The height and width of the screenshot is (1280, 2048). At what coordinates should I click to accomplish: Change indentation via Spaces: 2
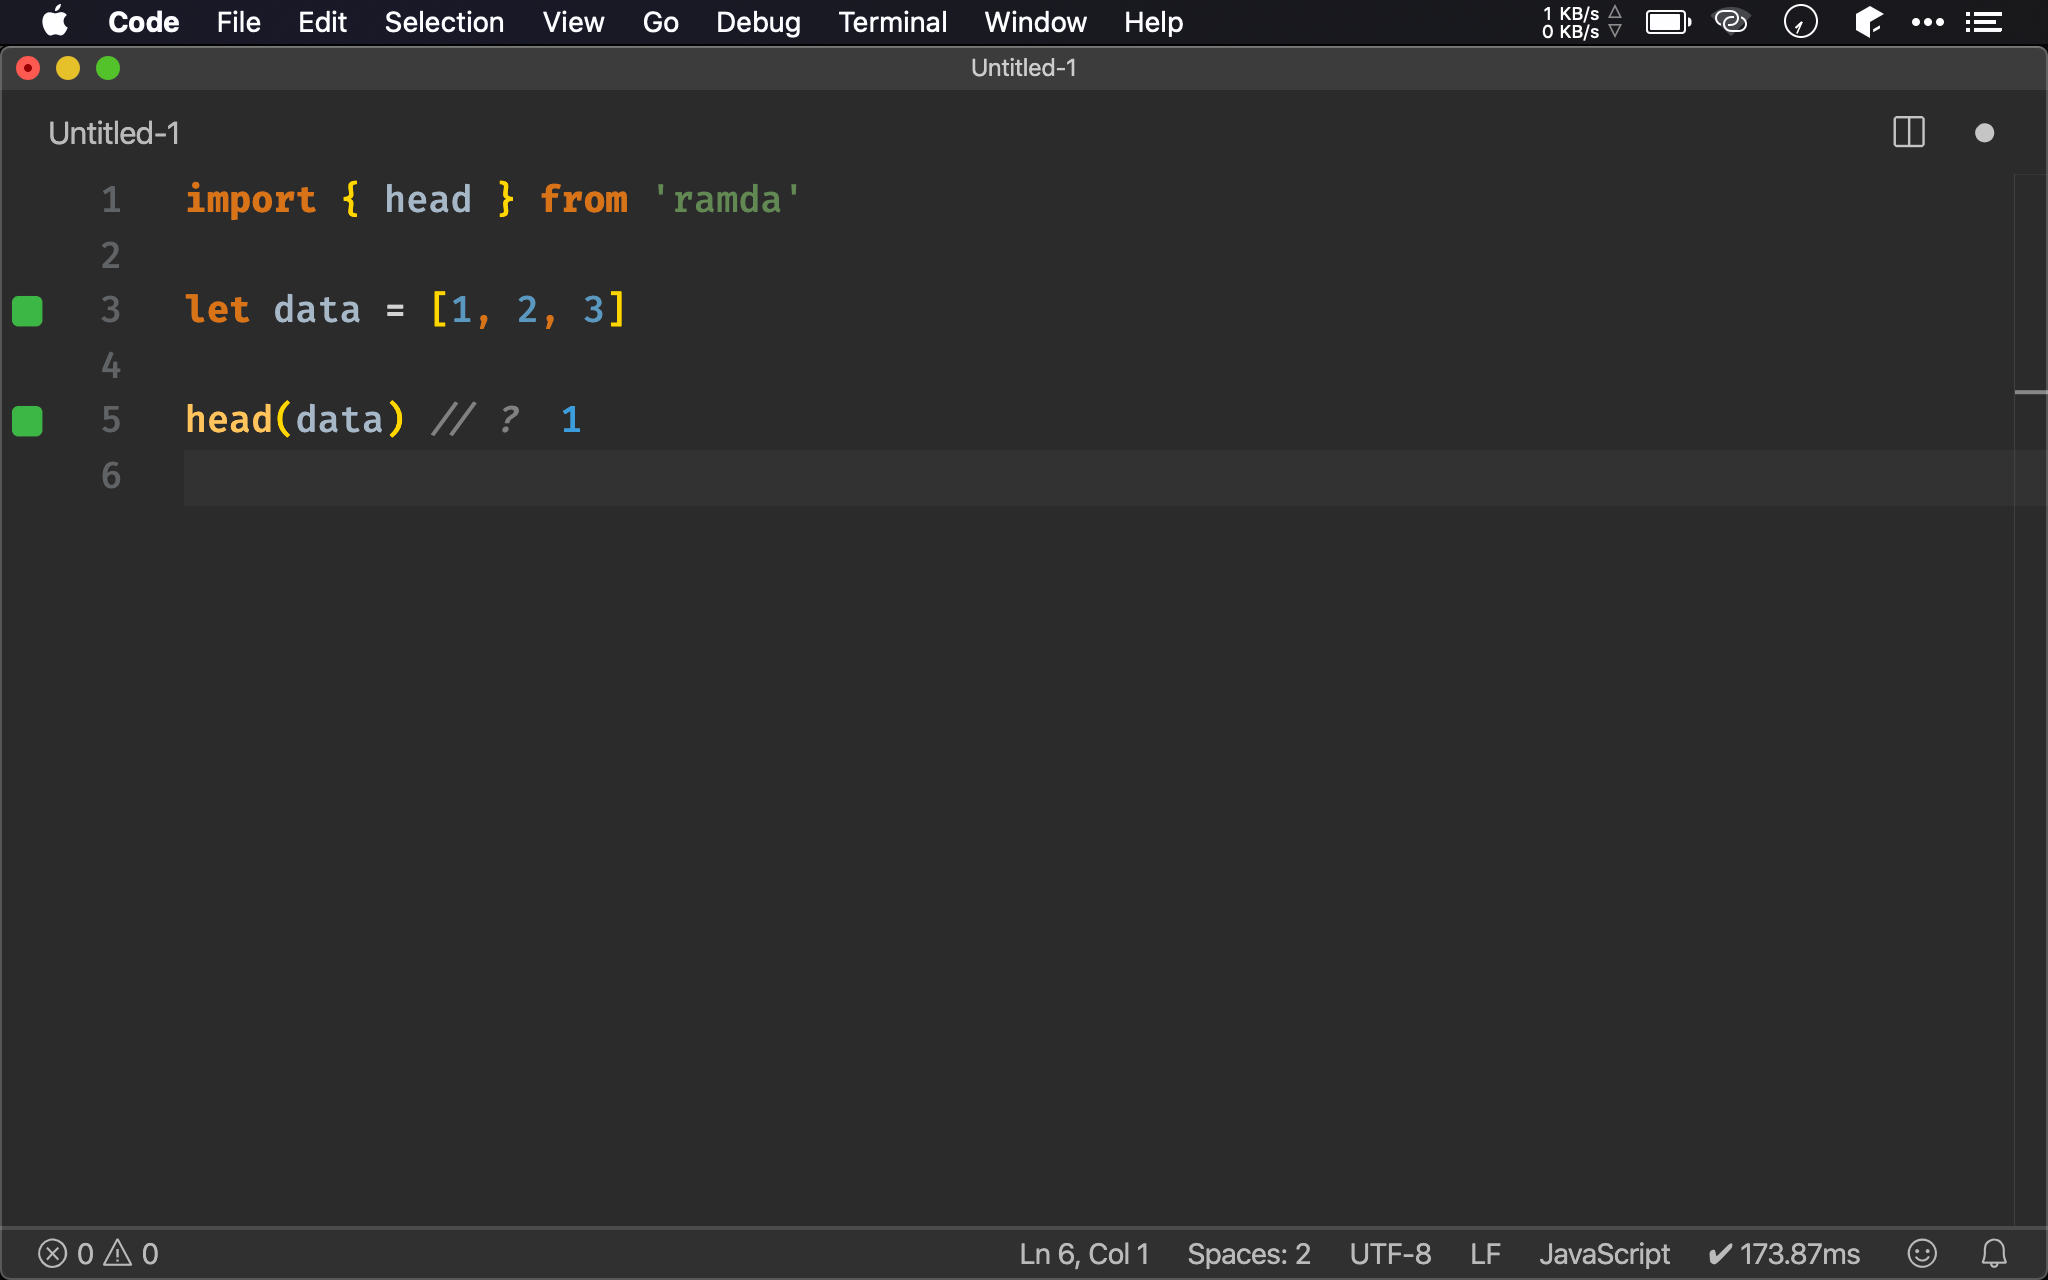pyautogui.click(x=1248, y=1254)
